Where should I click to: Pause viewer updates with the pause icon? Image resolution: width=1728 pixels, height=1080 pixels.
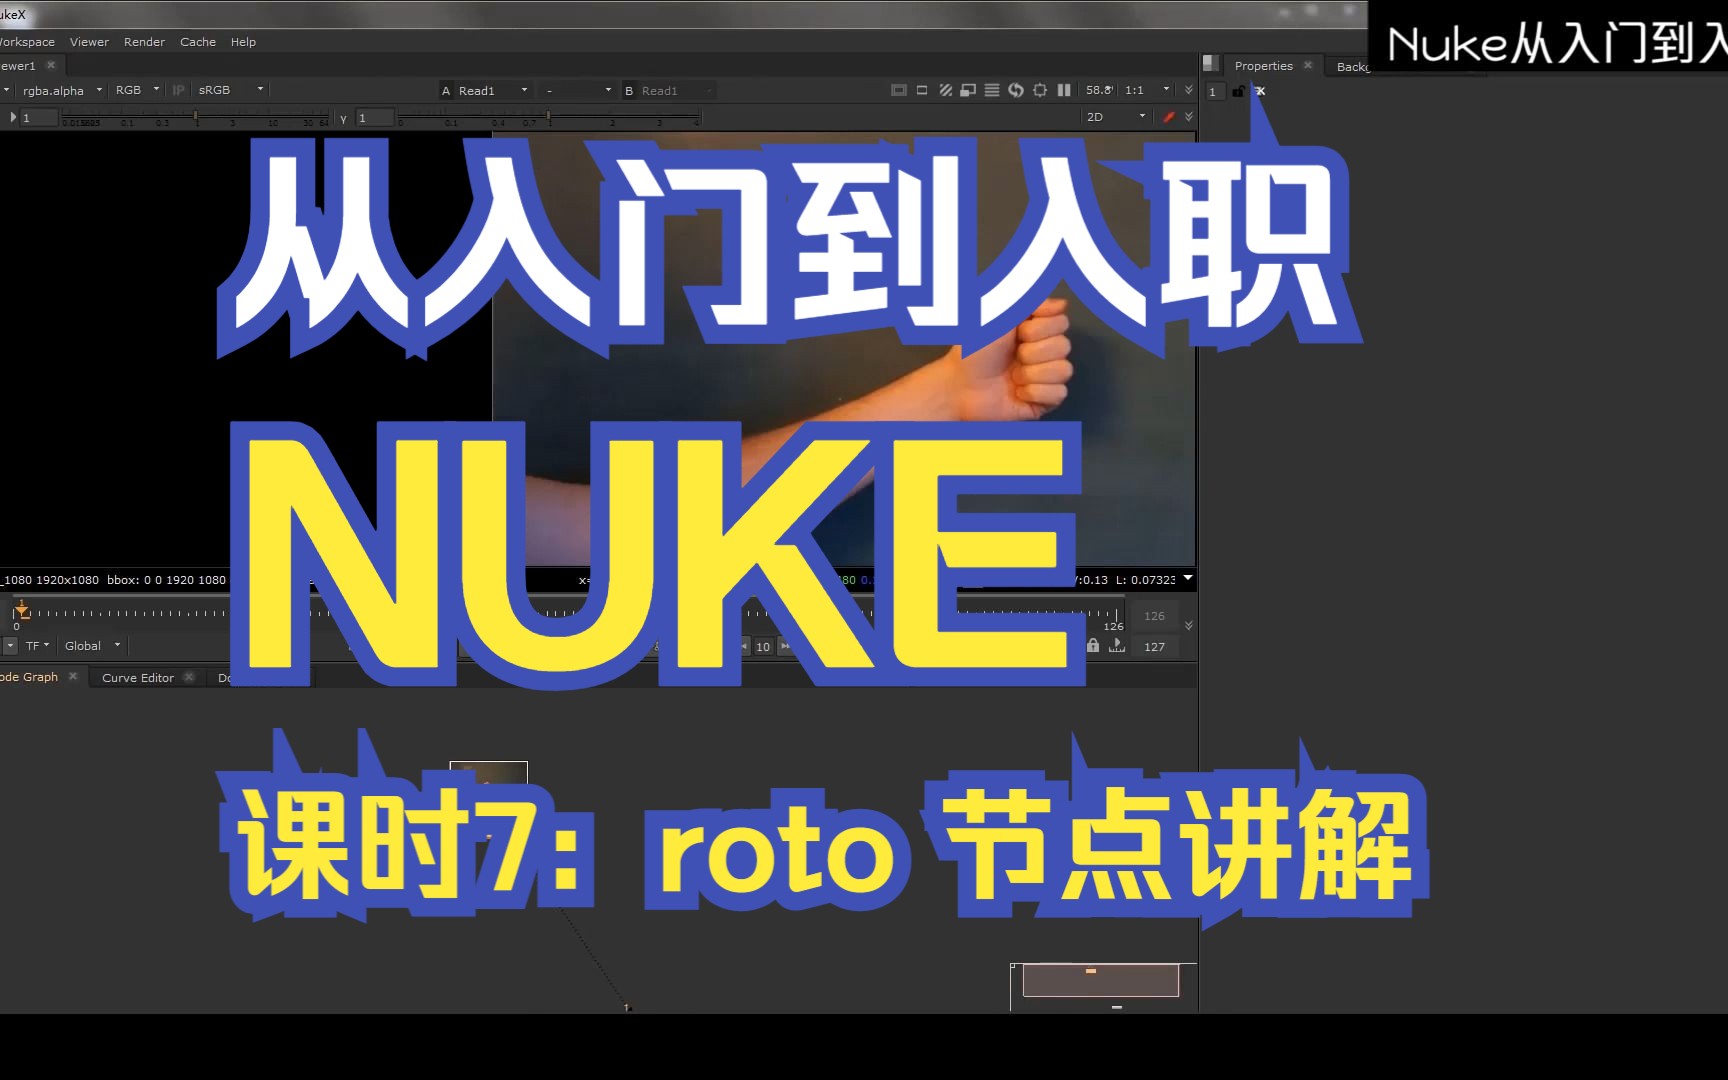(x=1064, y=90)
